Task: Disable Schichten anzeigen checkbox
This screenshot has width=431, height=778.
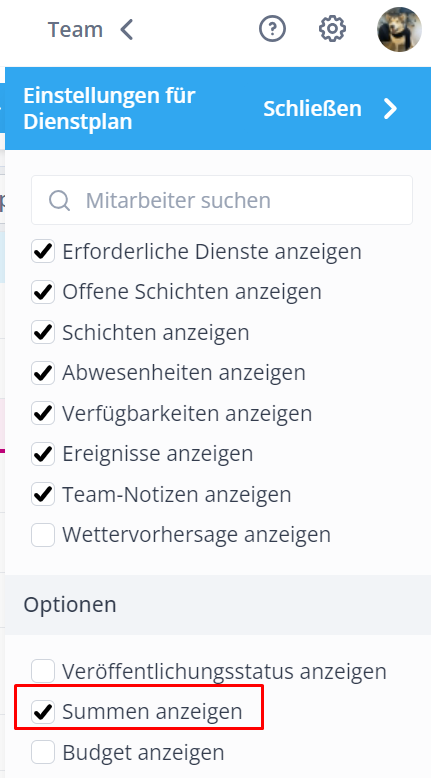Action: click(x=43, y=332)
